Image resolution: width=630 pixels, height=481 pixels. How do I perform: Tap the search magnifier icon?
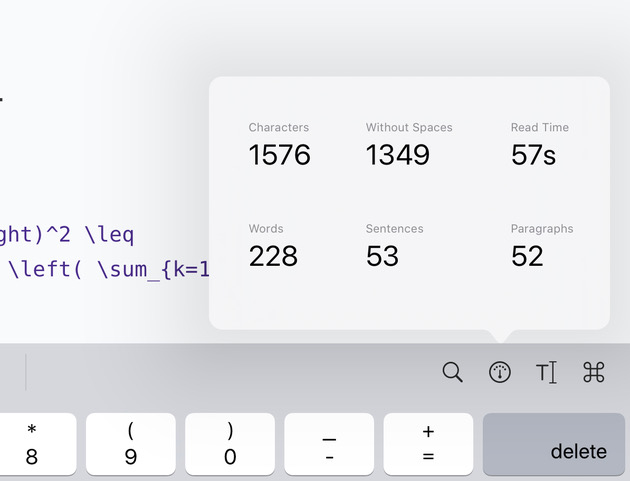pyautogui.click(x=452, y=372)
